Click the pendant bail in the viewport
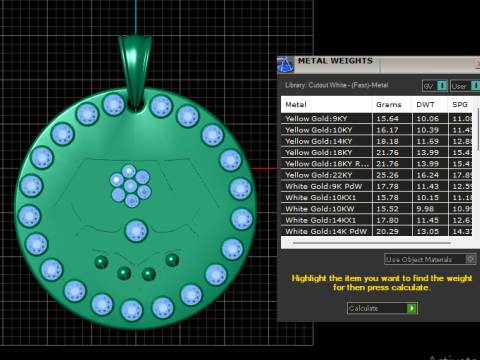Screen dimensions: 480x360 135,70
